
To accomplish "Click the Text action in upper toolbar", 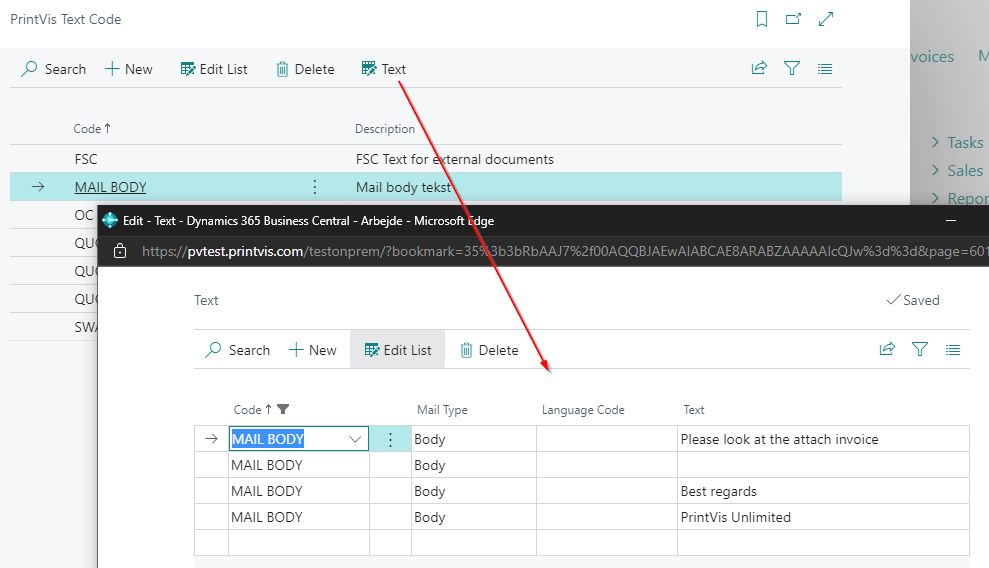I will [384, 69].
